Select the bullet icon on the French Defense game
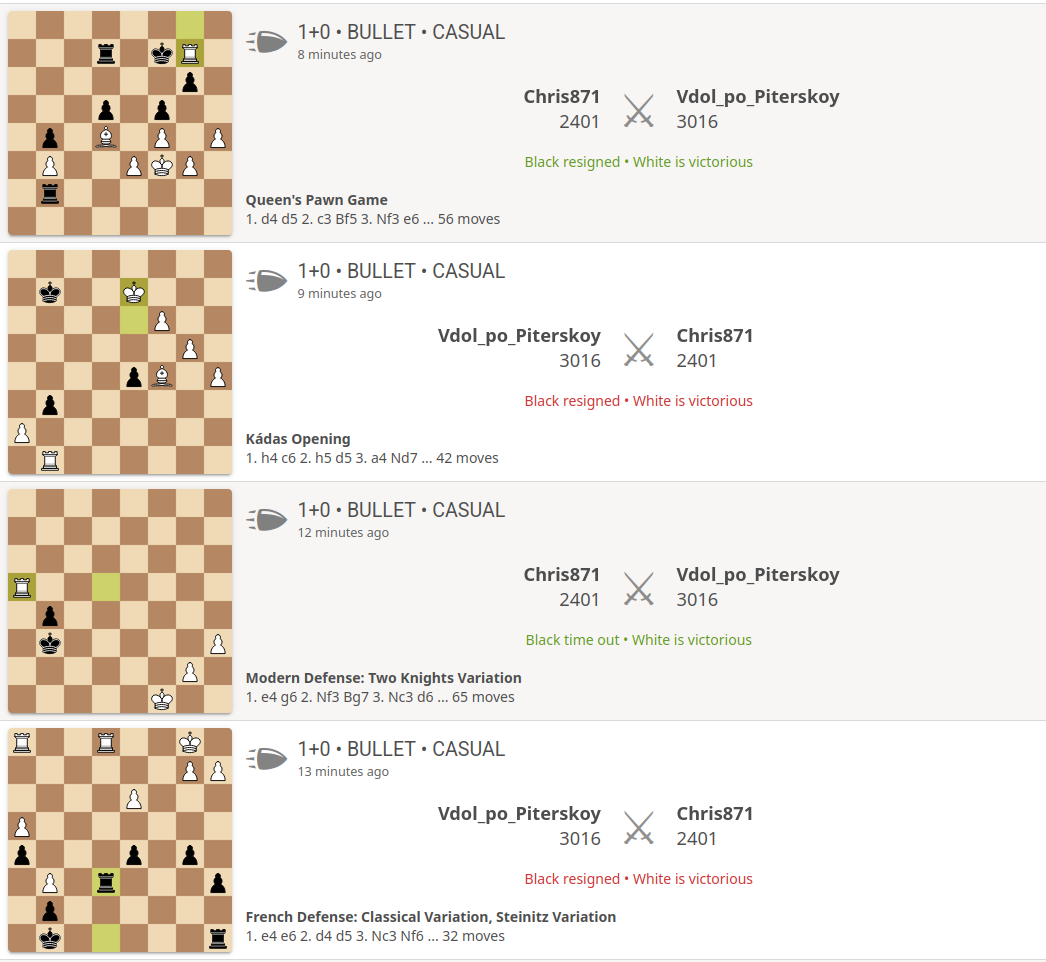 pyautogui.click(x=266, y=758)
